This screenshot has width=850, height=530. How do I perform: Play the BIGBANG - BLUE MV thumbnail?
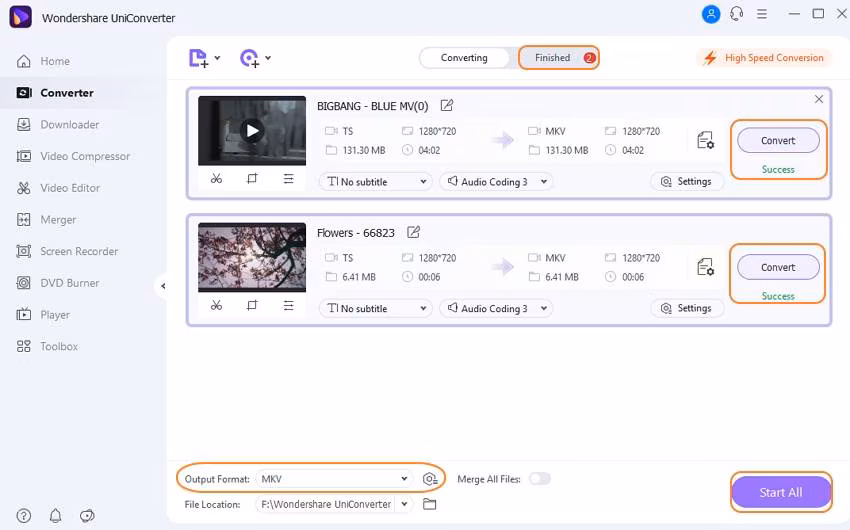[x=252, y=131]
